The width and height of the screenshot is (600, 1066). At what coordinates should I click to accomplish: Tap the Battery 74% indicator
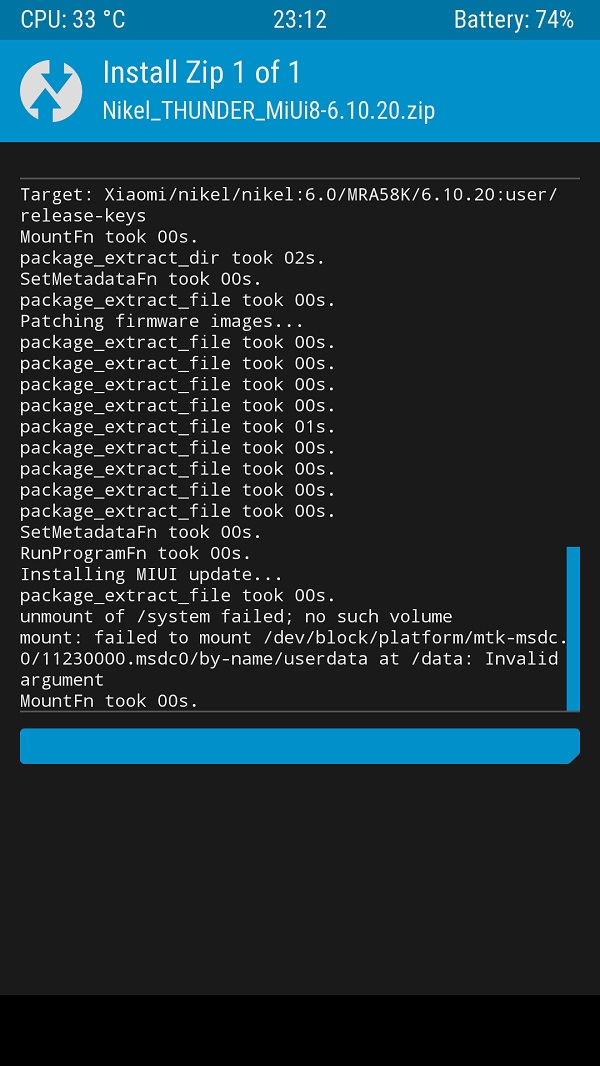click(x=513, y=20)
